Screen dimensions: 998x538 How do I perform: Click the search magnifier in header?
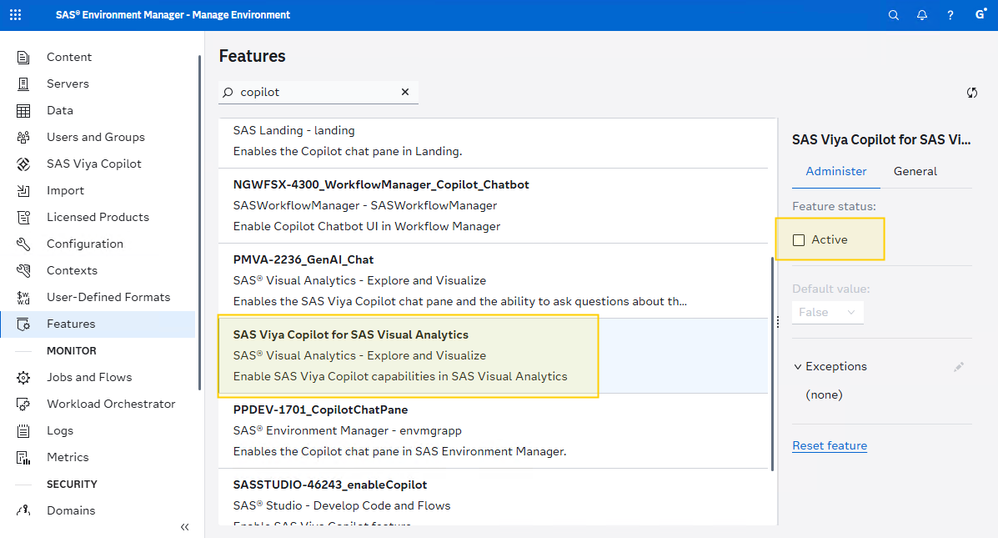(894, 15)
